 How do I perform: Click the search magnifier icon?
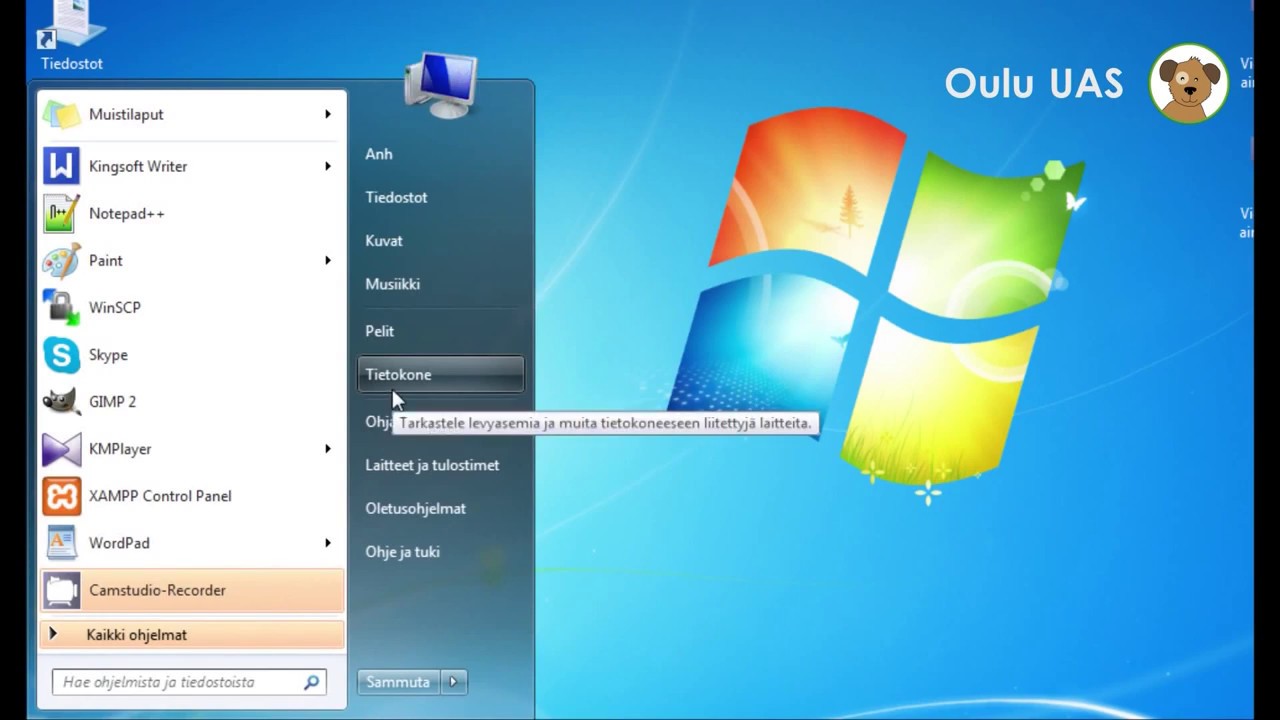click(312, 682)
